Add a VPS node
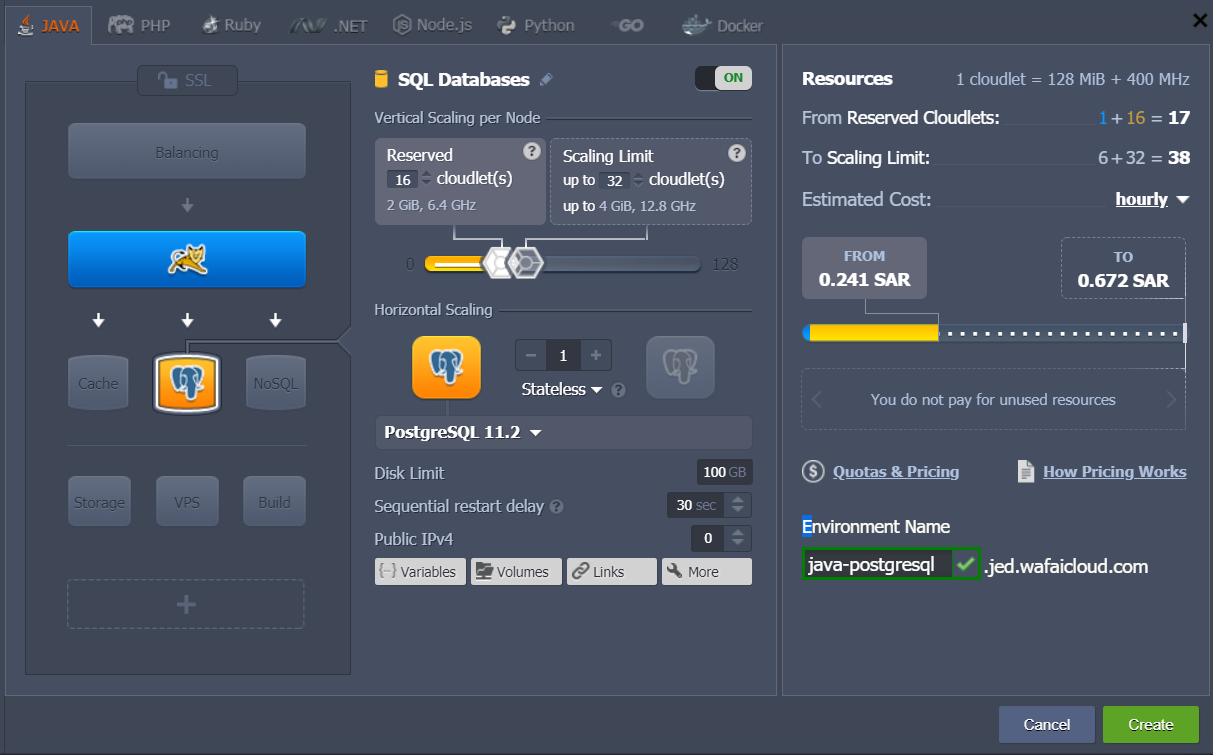1213x755 pixels. pyautogui.click(x=187, y=502)
